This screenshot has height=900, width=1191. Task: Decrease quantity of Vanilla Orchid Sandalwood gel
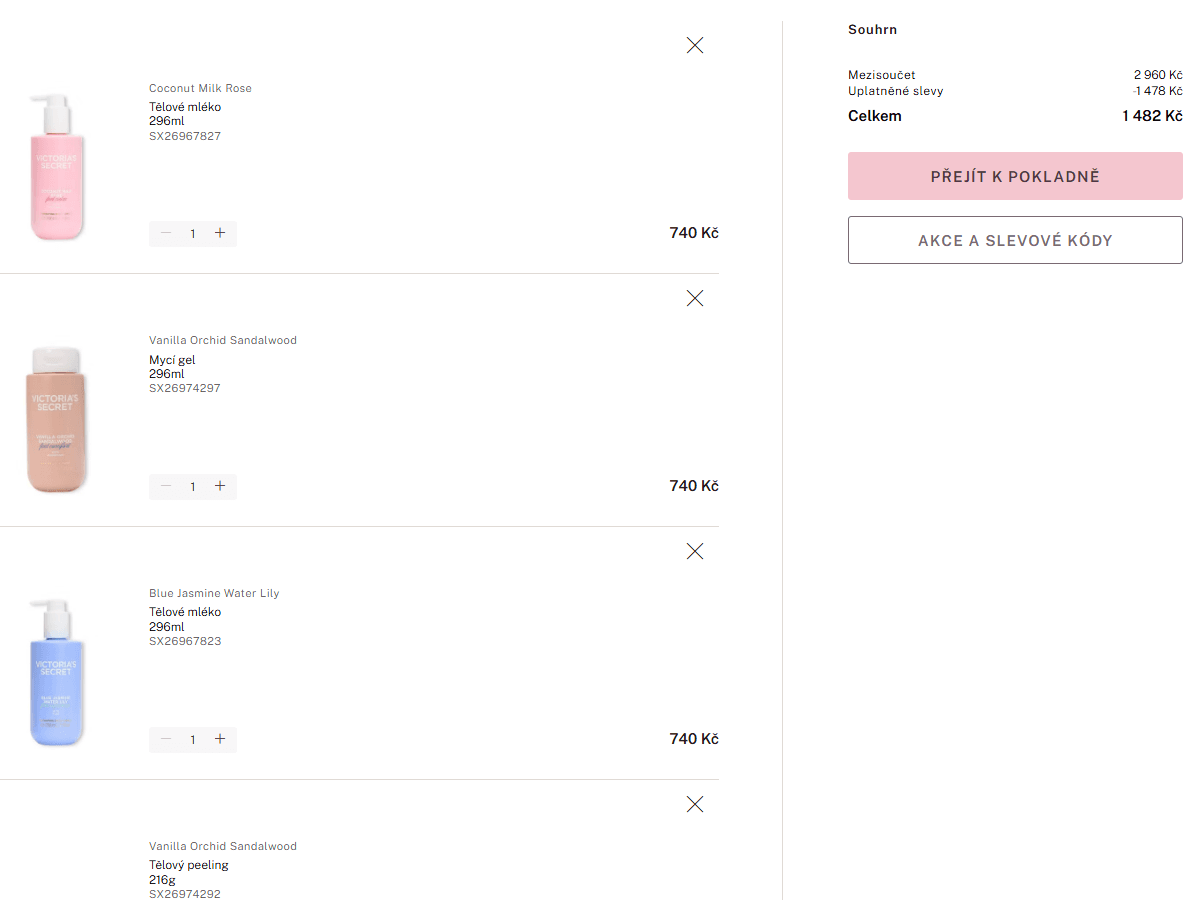pyautogui.click(x=165, y=486)
